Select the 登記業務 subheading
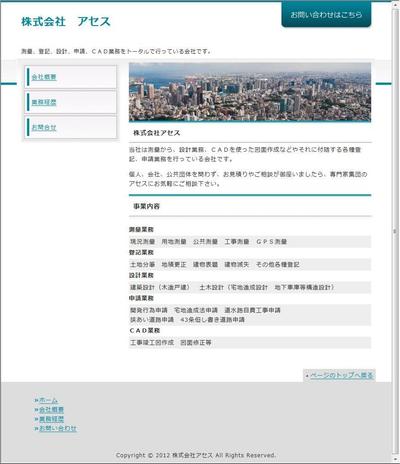This screenshot has width=400, height=464. [x=141, y=252]
